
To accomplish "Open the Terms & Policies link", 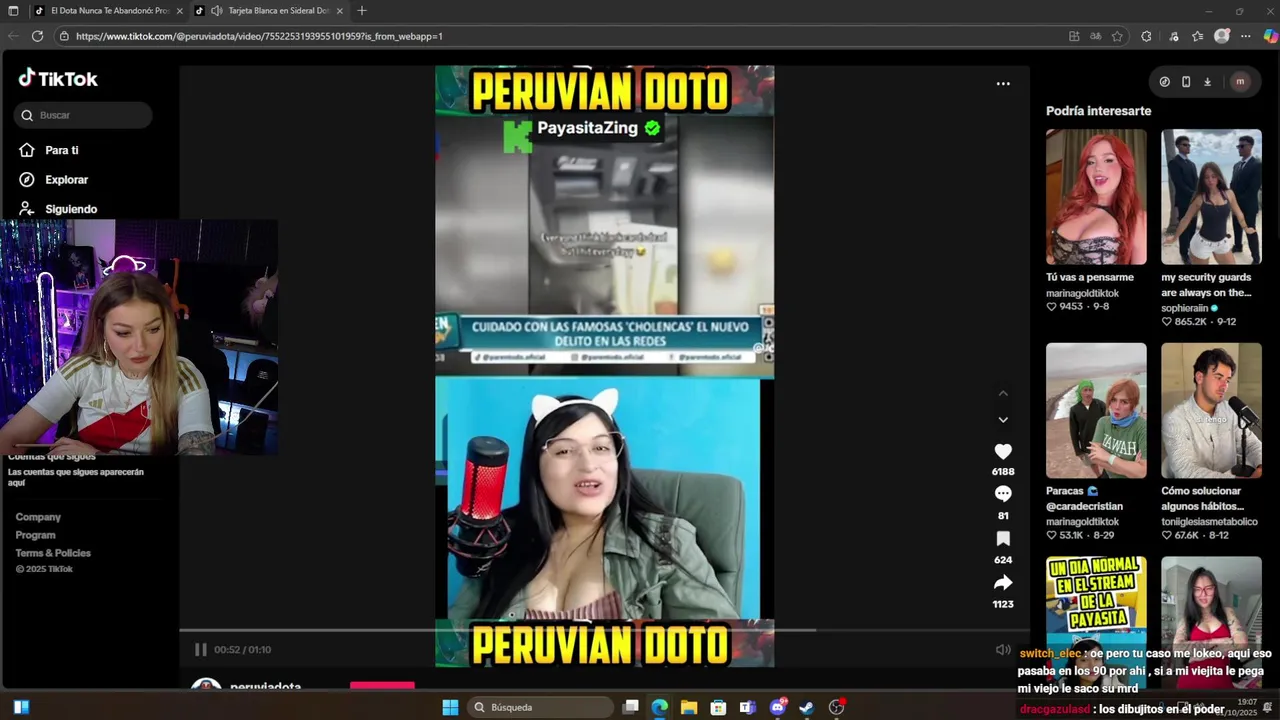I will pos(53,553).
